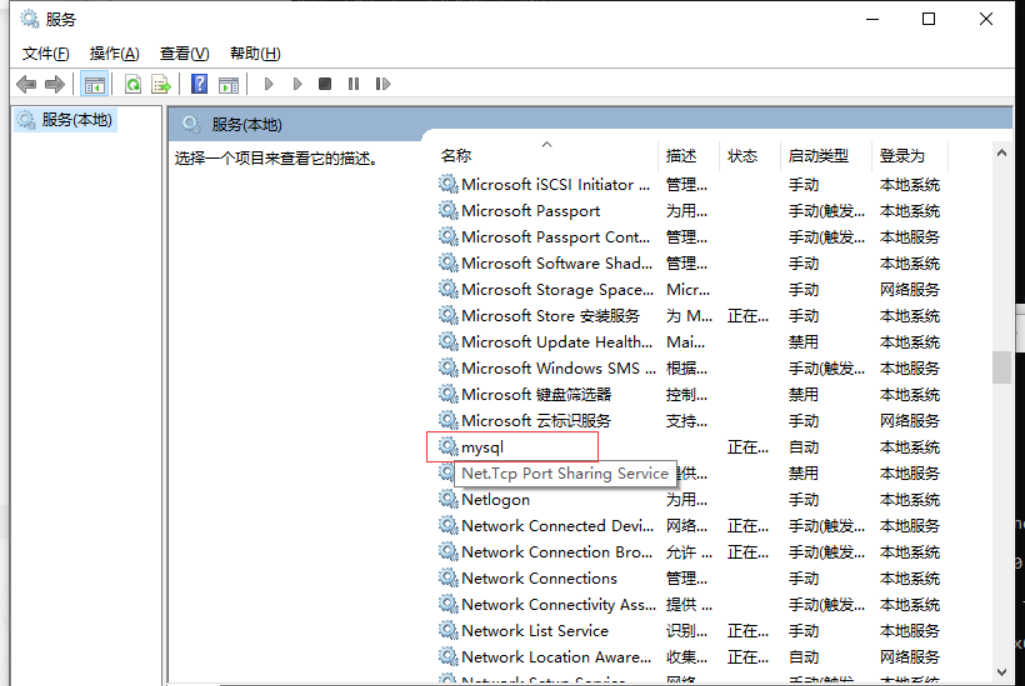This screenshot has height=686, width=1025.
Task: Toggle the show/hide action pane icon
Action: (228, 84)
